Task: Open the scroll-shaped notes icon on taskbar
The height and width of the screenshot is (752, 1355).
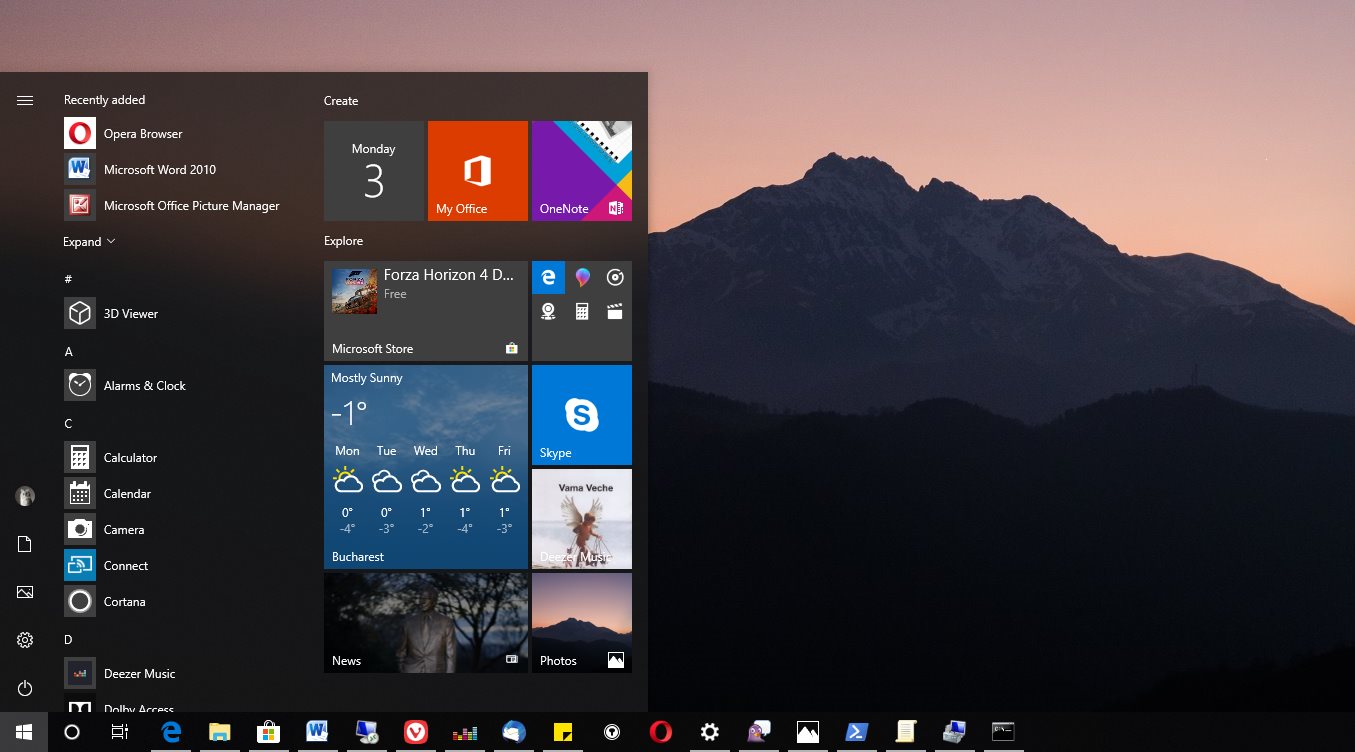Action: point(906,732)
